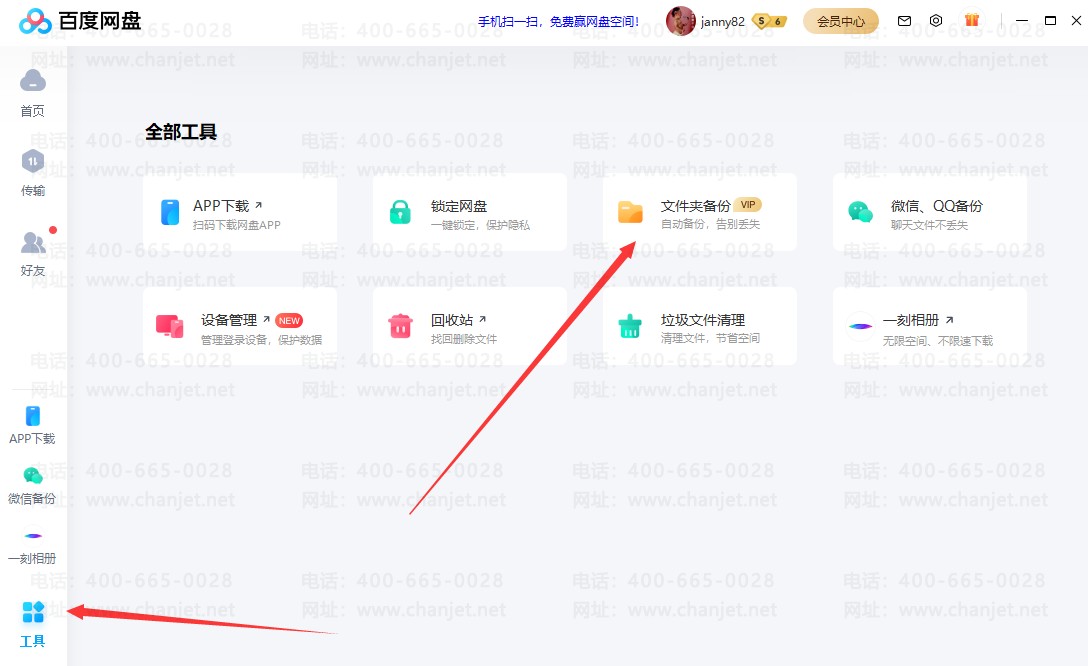Click the sidebar APP下载 phone icon
This screenshot has height=666, width=1088.
tap(33, 416)
